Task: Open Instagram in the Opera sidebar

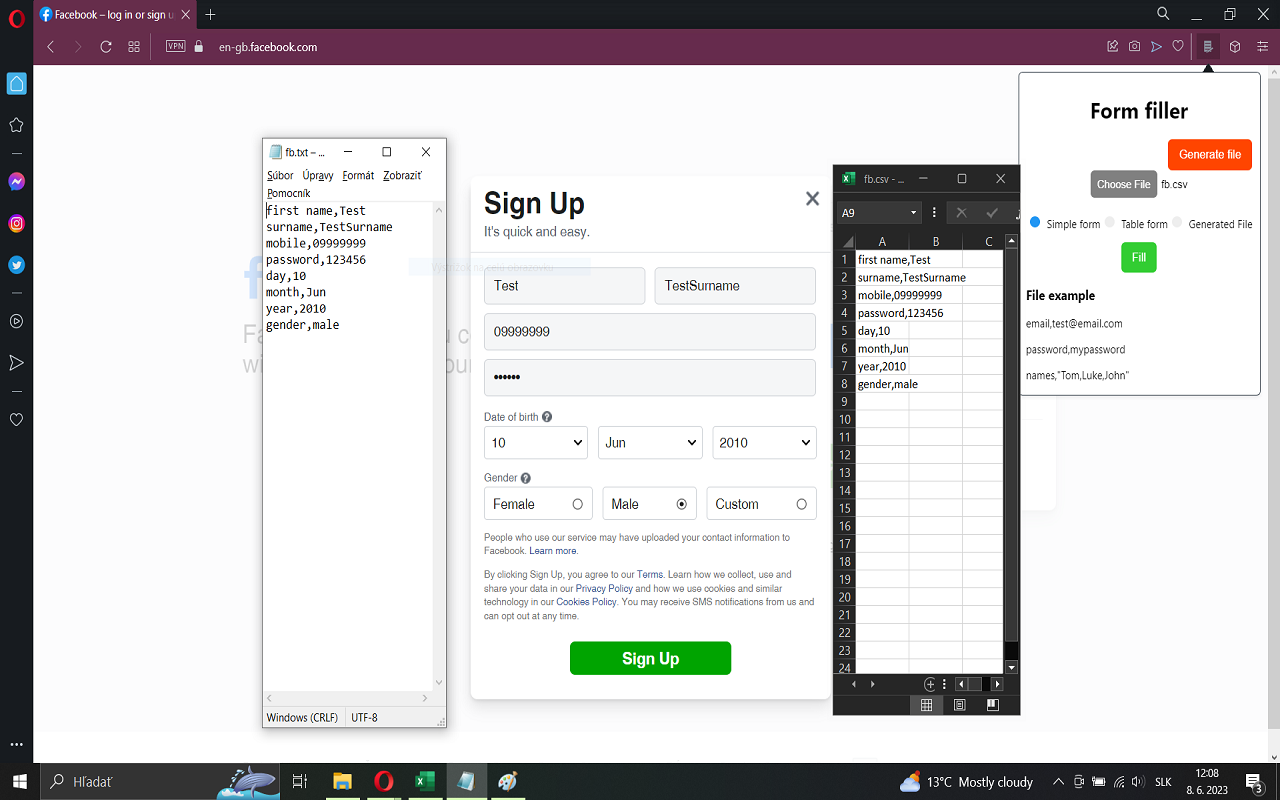Action: point(16,224)
